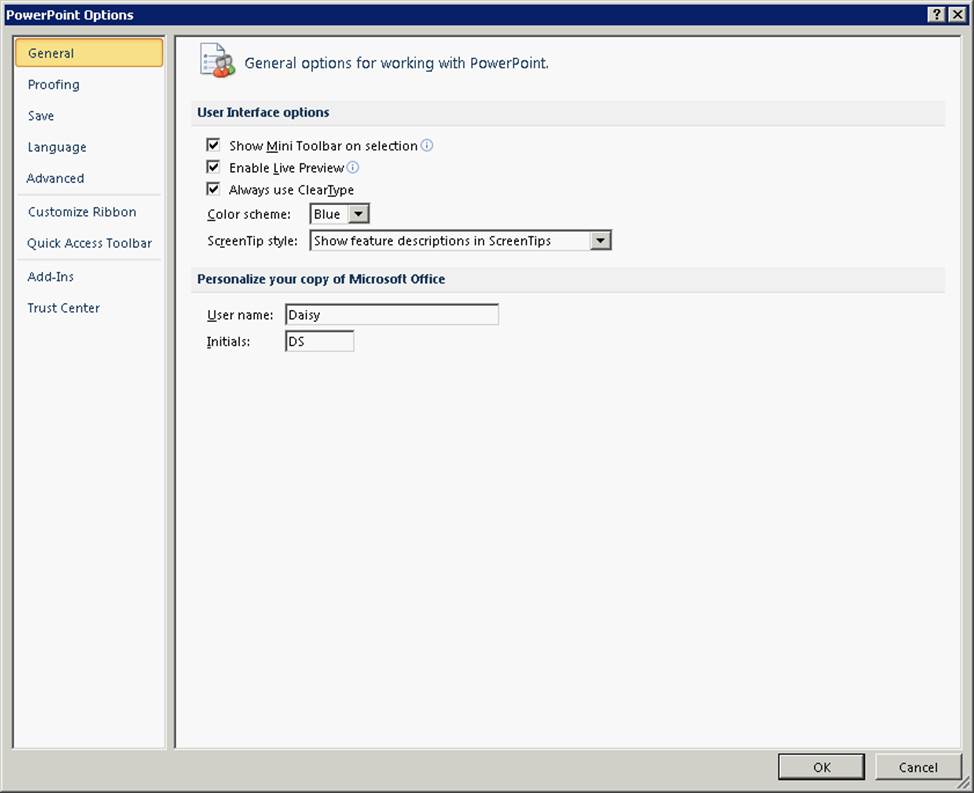
Task: Click the PowerPoint Options title text
Action: point(70,15)
